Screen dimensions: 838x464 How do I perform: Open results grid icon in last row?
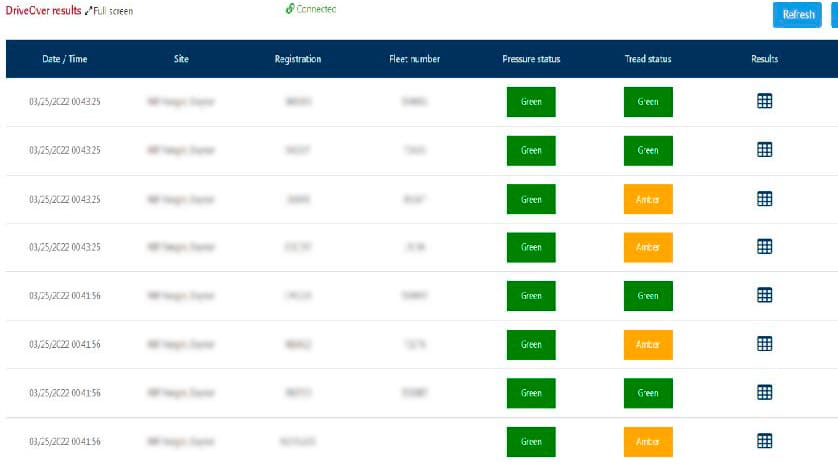pos(764,441)
